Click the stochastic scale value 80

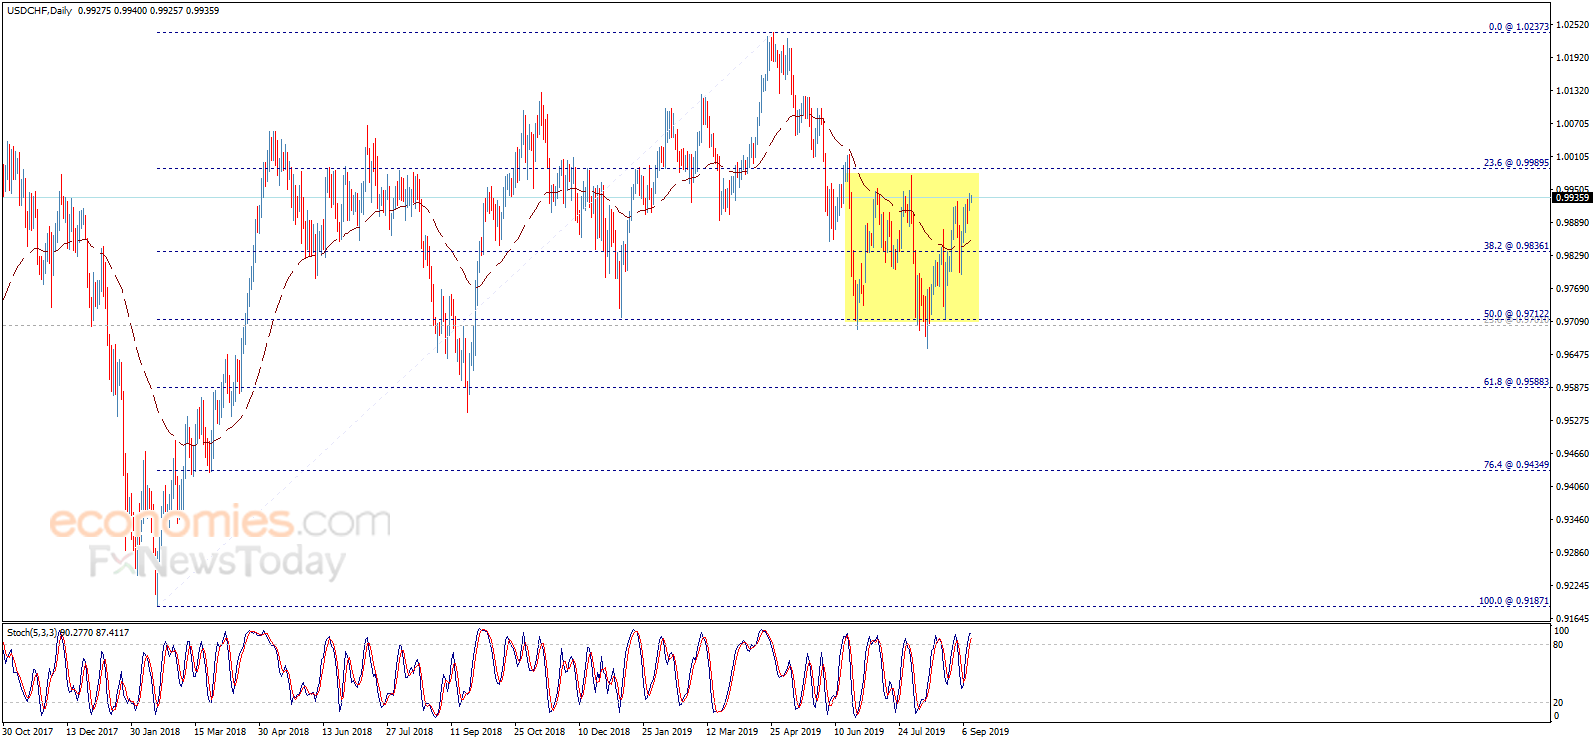pyautogui.click(x=1558, y=645)
